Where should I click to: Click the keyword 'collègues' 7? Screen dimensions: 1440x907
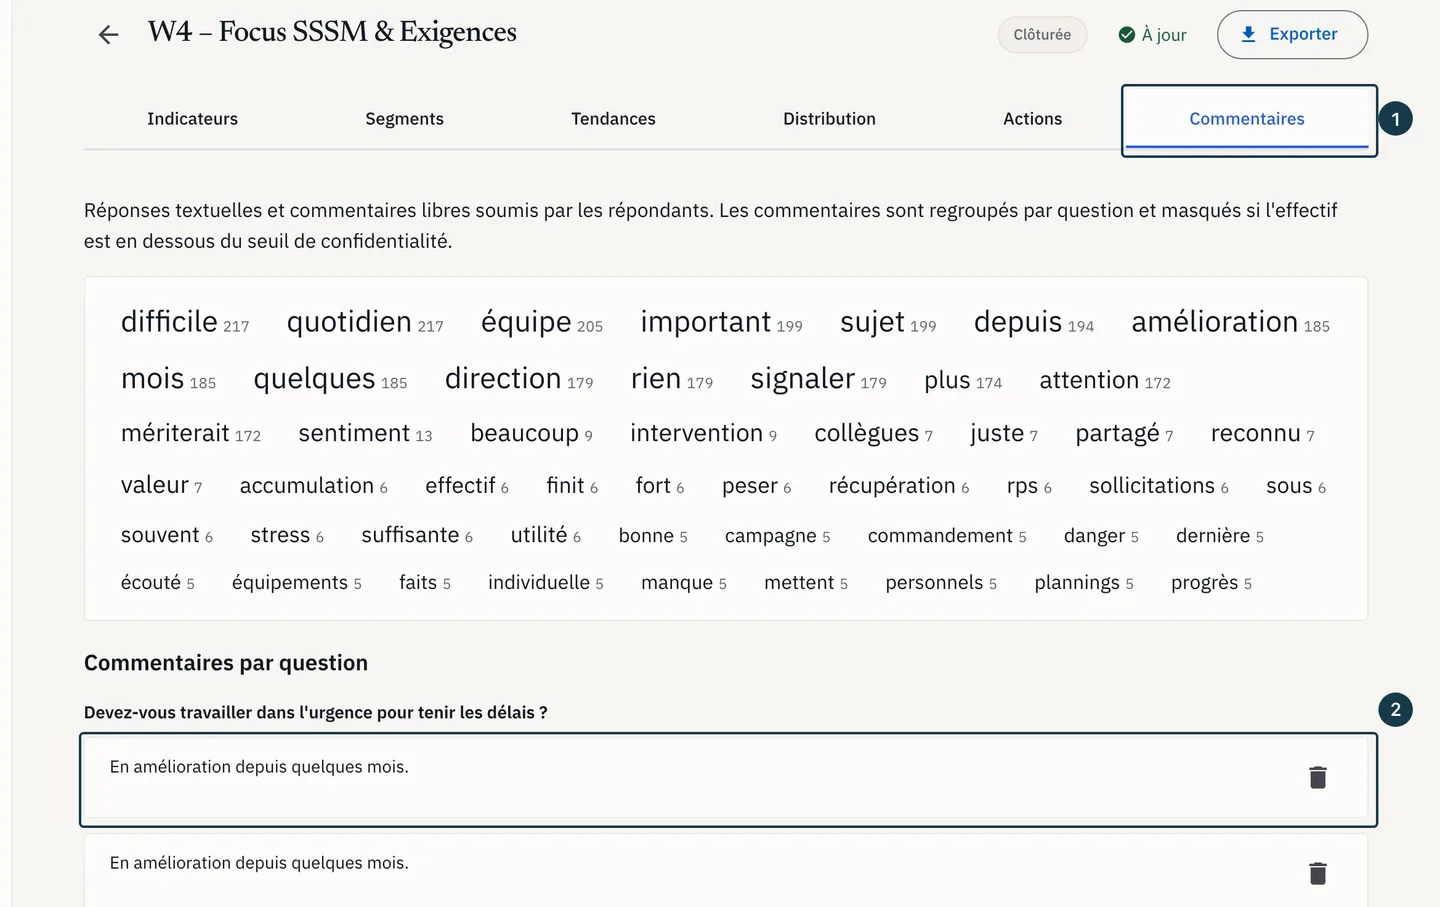(x=873, y=433)
